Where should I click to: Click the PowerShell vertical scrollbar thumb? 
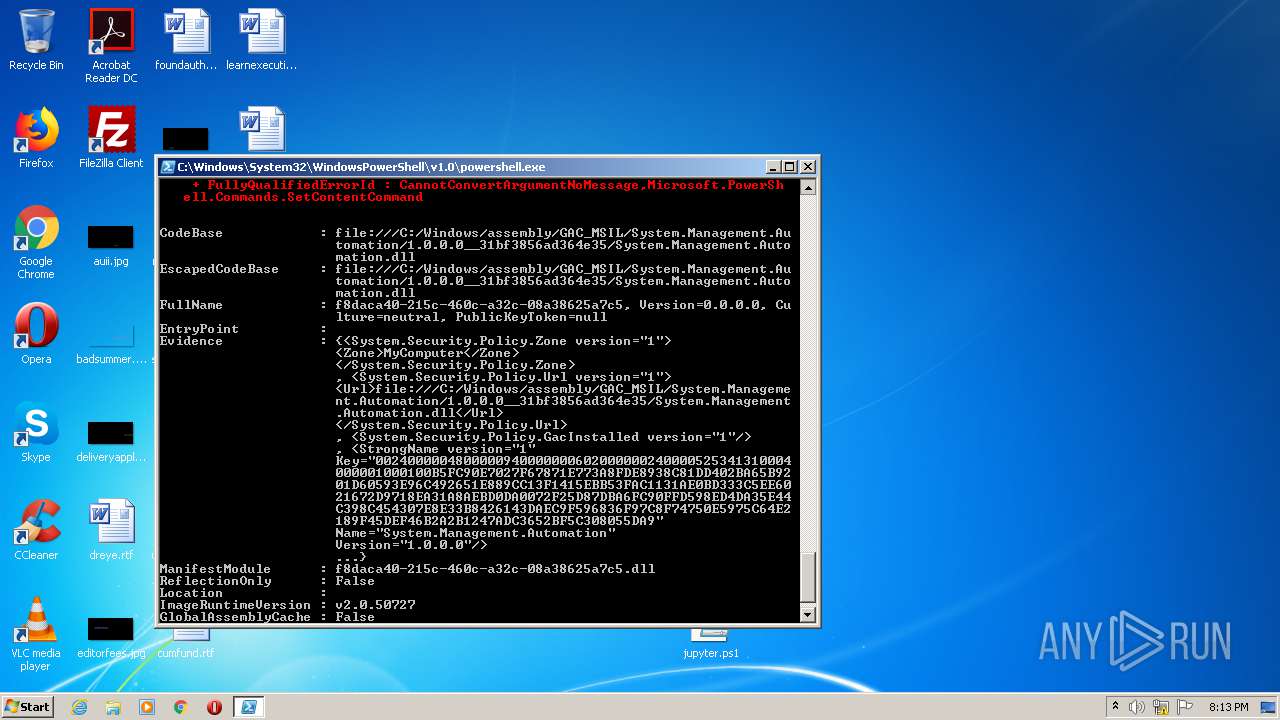(x=809, y=577)
